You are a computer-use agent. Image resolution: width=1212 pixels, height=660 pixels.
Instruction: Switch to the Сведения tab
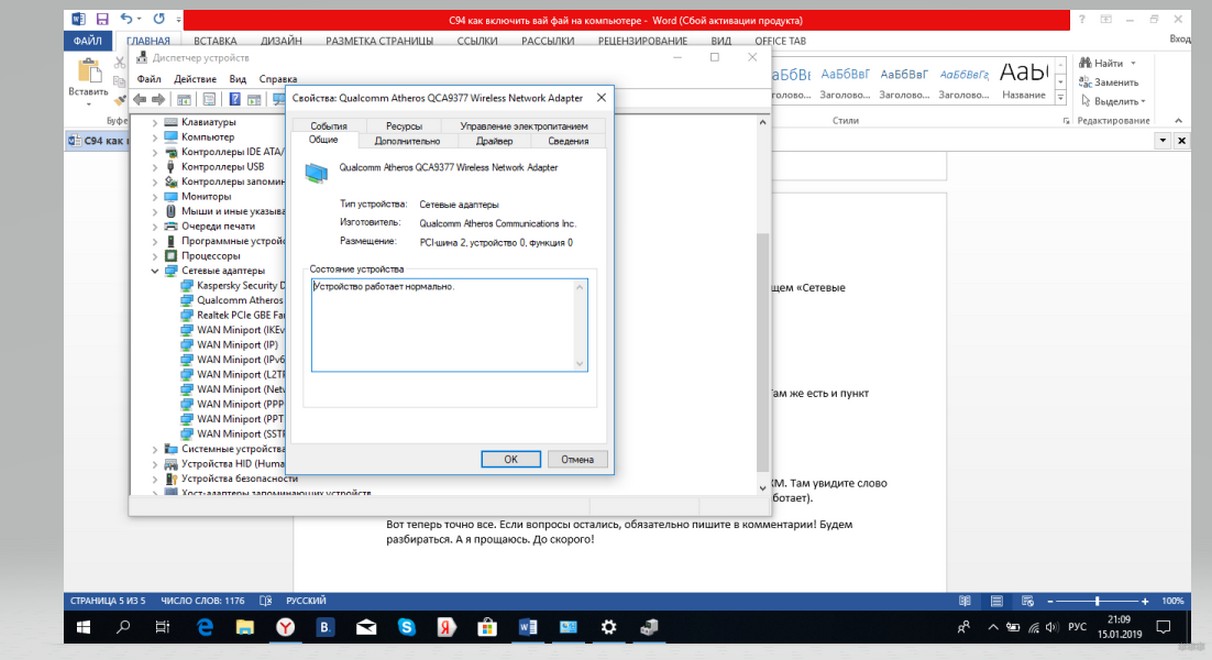coord(568,141)
